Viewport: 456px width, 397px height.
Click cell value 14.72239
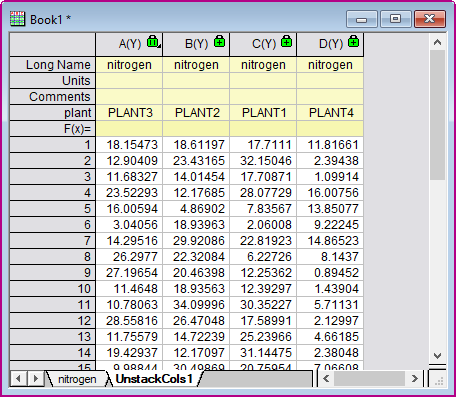pyautogui.click(x=196, y=337)
